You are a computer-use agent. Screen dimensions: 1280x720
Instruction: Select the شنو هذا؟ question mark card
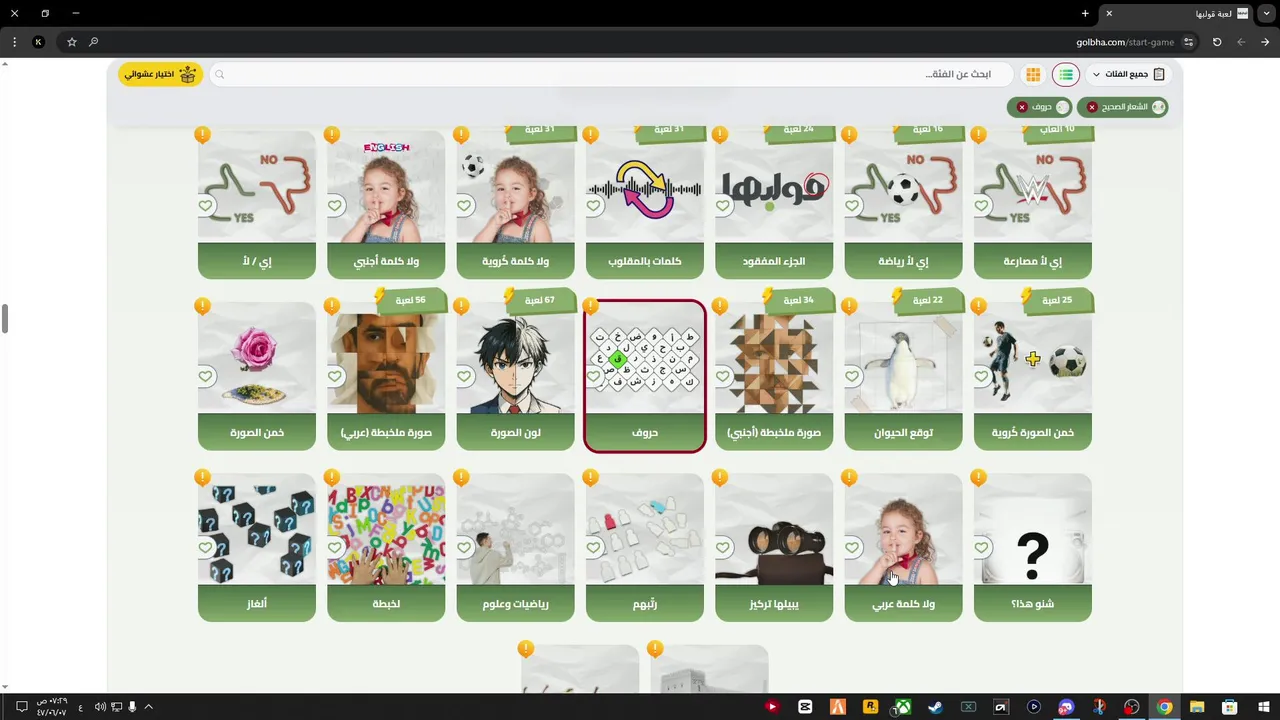[1033, 547]
